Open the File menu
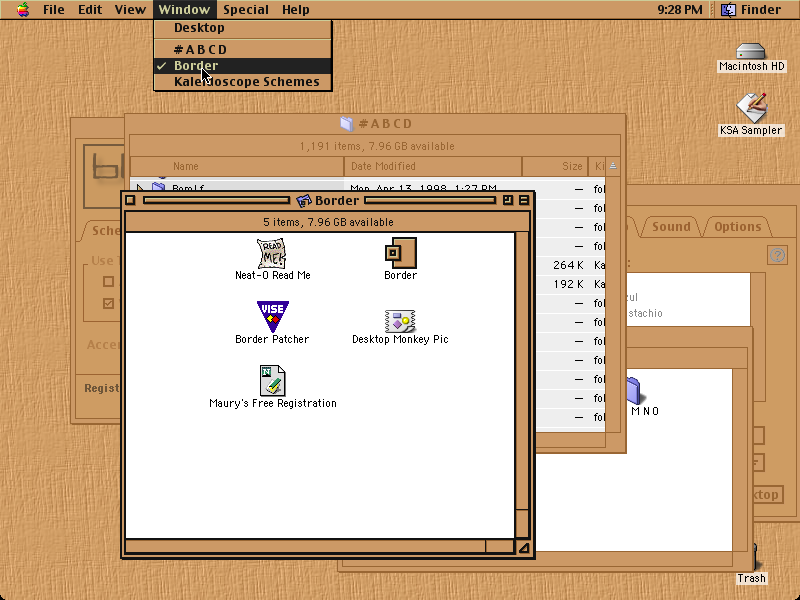Screen dimensions: 800x600 [54, 10]
